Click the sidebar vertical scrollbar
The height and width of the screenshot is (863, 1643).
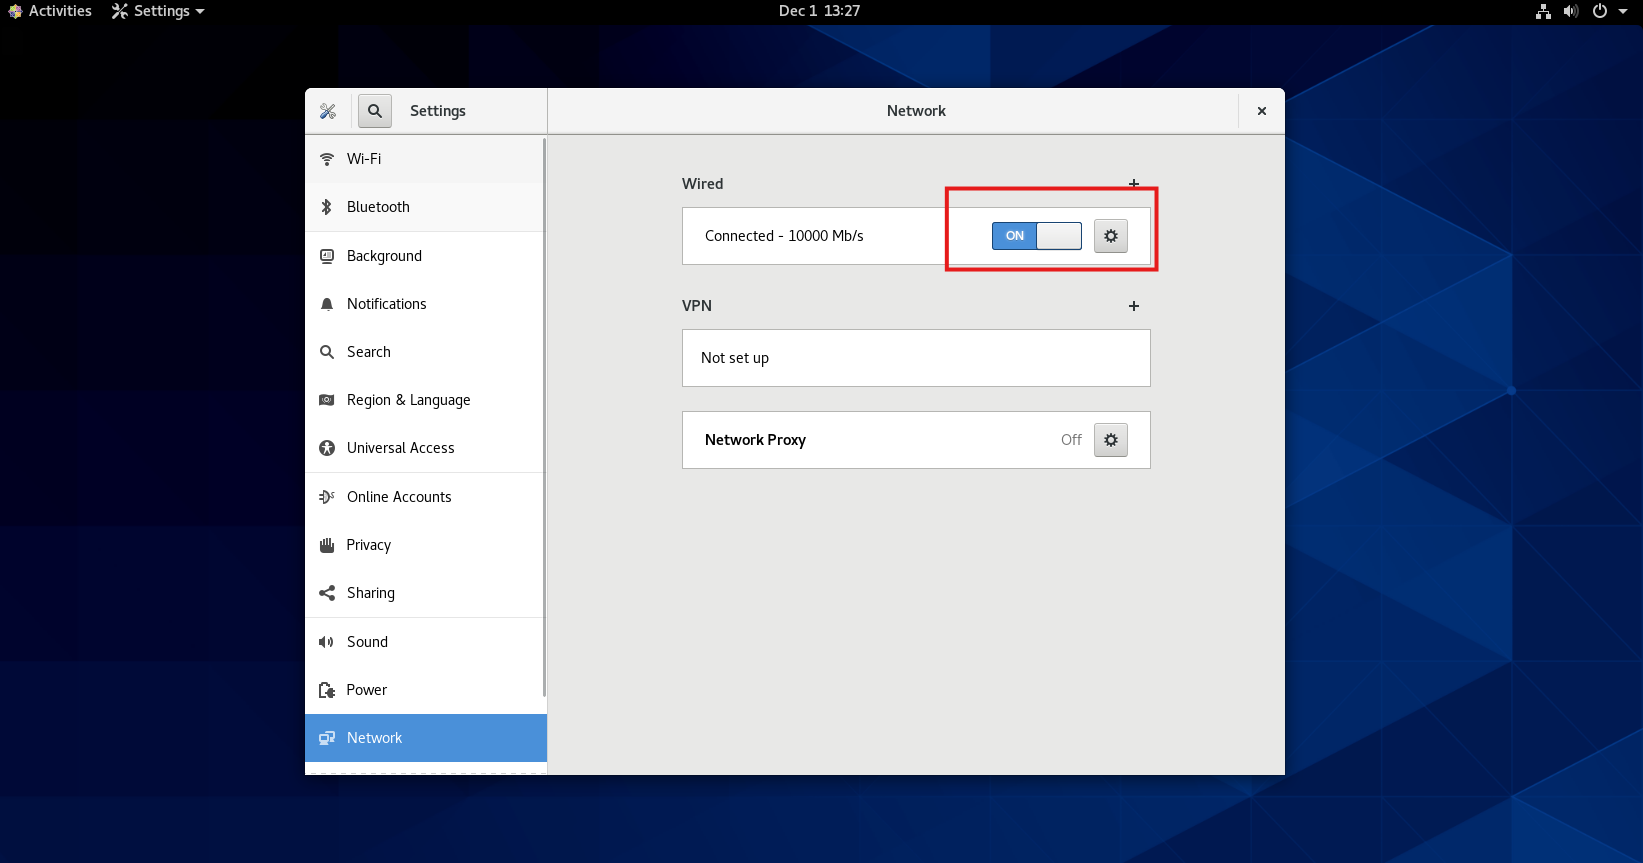pyautogui.click(x=544, y=420)
